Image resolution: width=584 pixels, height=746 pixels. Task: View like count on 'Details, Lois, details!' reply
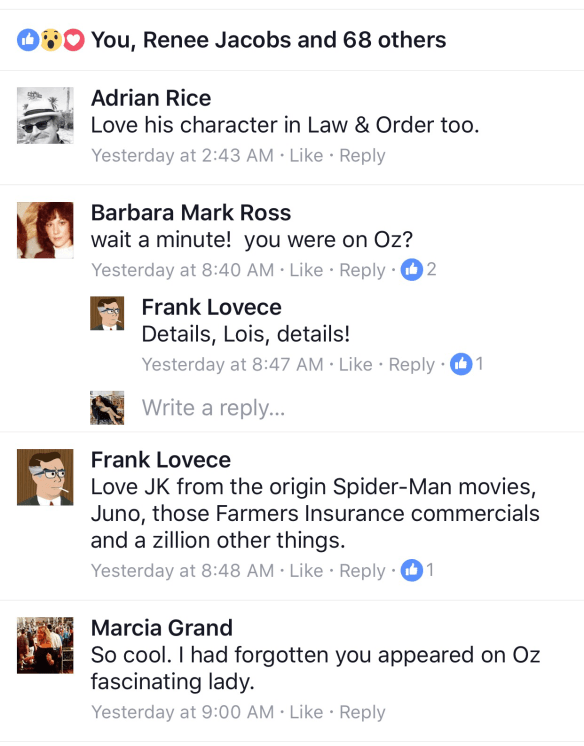click(x=467, y=364)
